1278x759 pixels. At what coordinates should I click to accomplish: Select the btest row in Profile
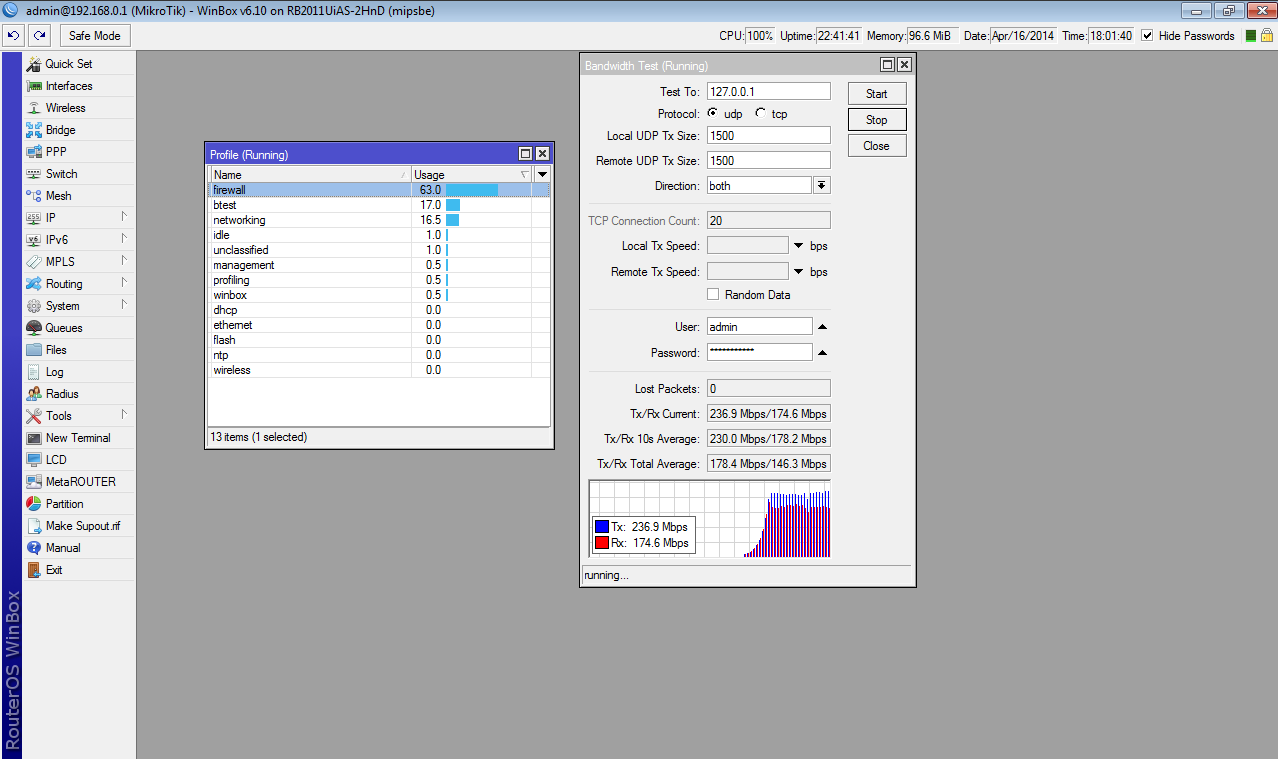coord(379,205)
